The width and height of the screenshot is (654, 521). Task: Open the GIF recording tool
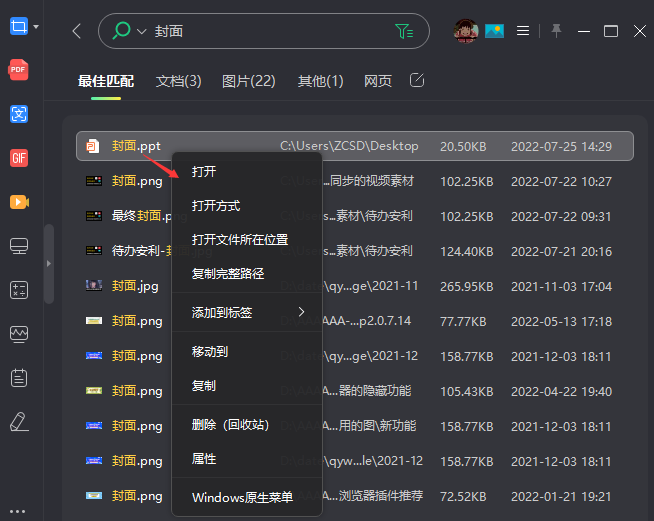click(18, 158)
